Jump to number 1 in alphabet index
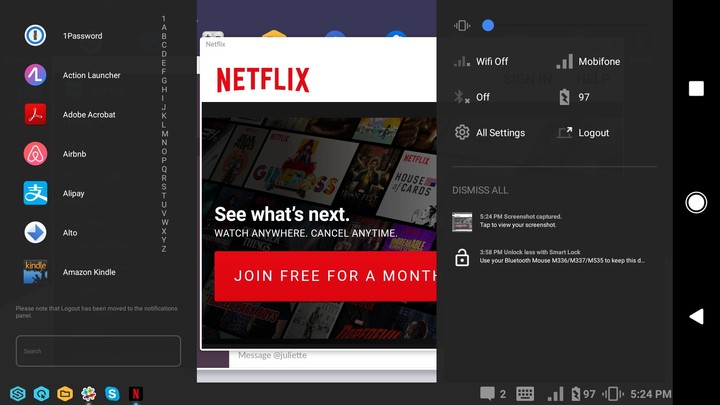The height and width of the screenshot is (405, 720). pyautogui.click(x=164, y=18)
